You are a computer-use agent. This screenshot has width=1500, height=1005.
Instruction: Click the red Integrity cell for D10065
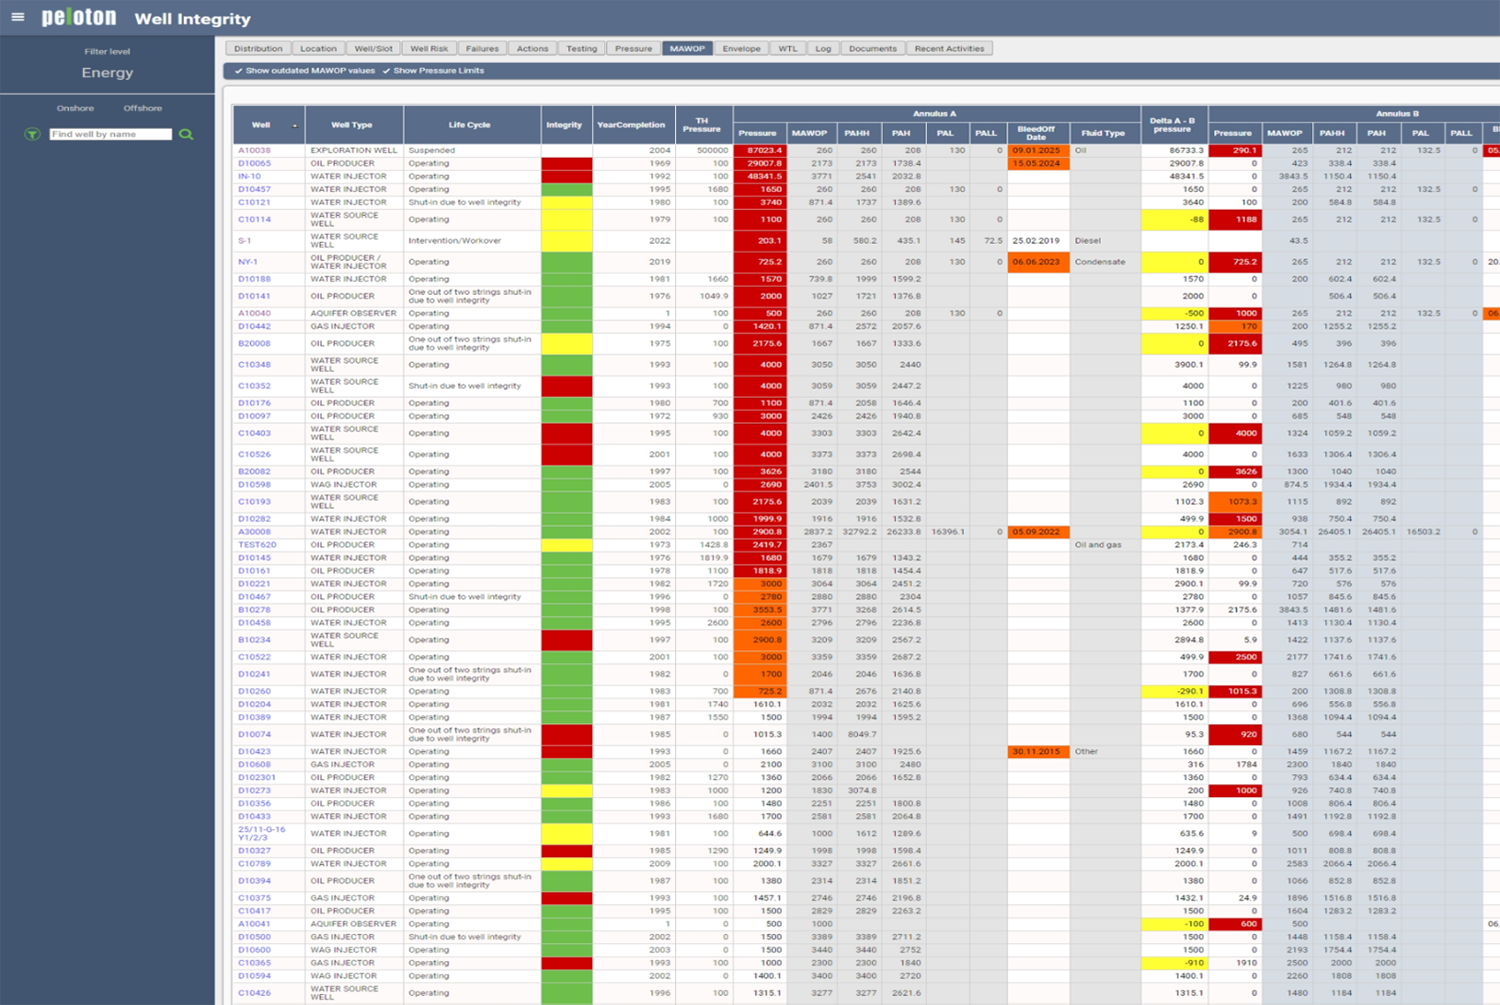pos(565,163)
